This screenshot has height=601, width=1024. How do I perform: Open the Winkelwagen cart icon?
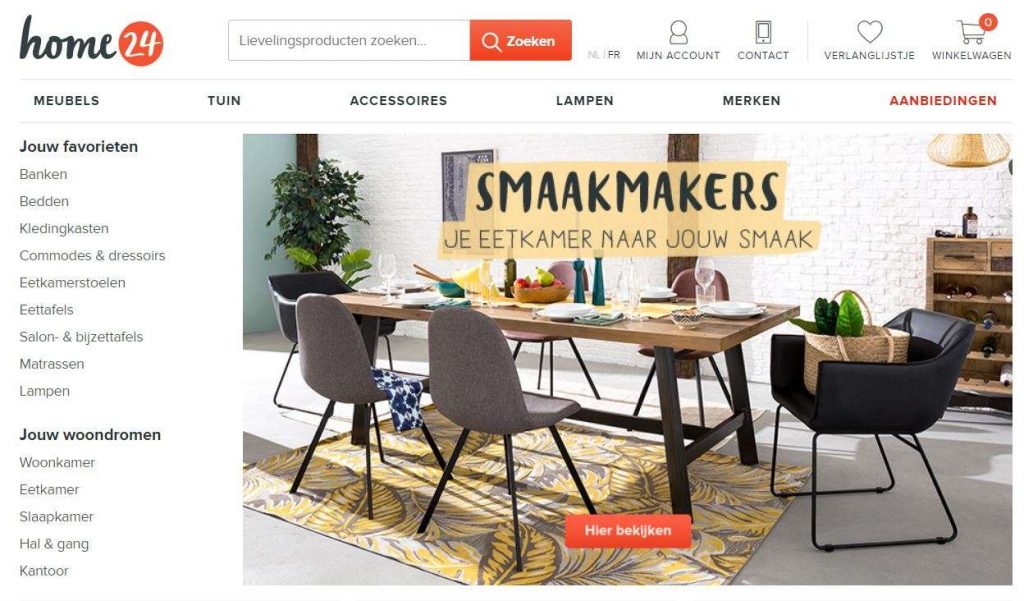(x=972, y=31)
